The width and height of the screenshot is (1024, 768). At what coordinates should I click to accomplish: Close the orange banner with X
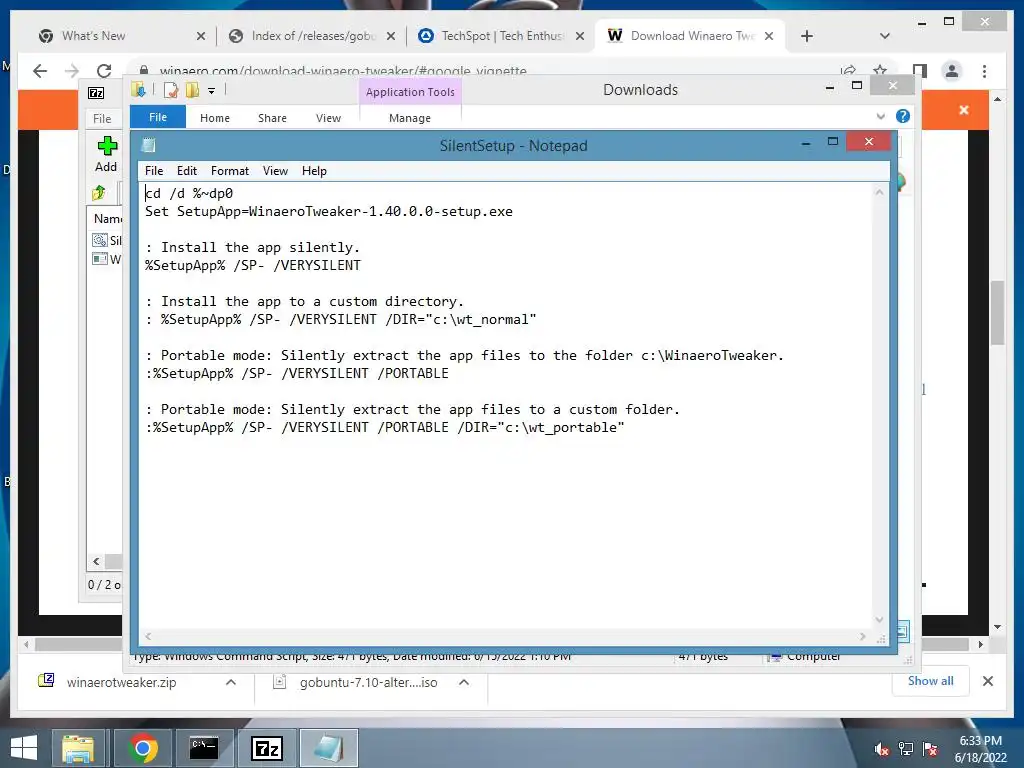pyautogui.click(x=964, y=110)
